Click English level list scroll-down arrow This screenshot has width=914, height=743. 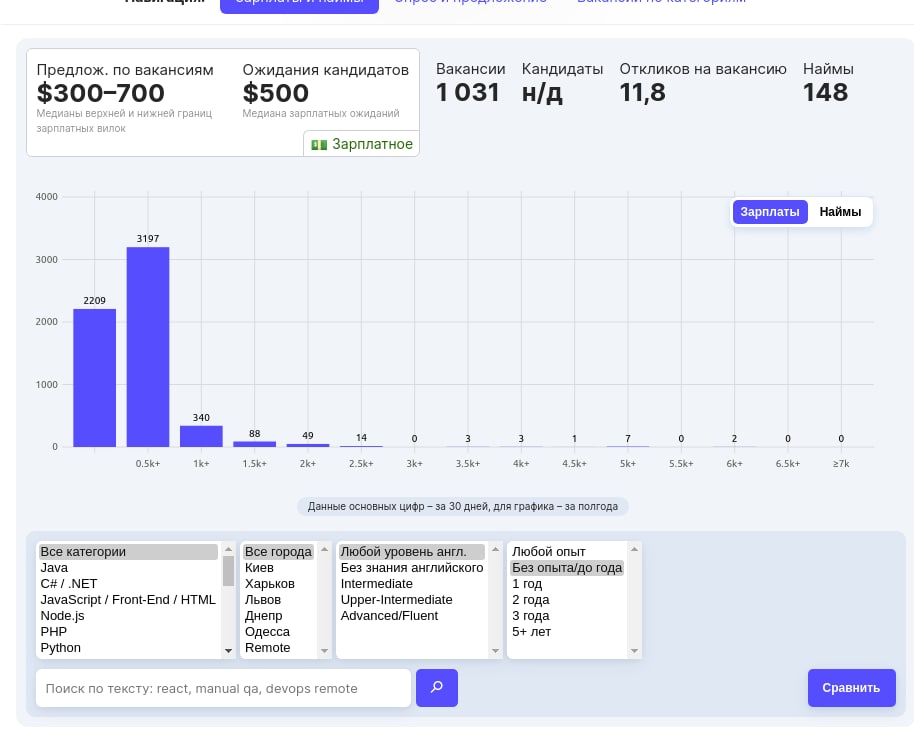[x=495, y=651]
